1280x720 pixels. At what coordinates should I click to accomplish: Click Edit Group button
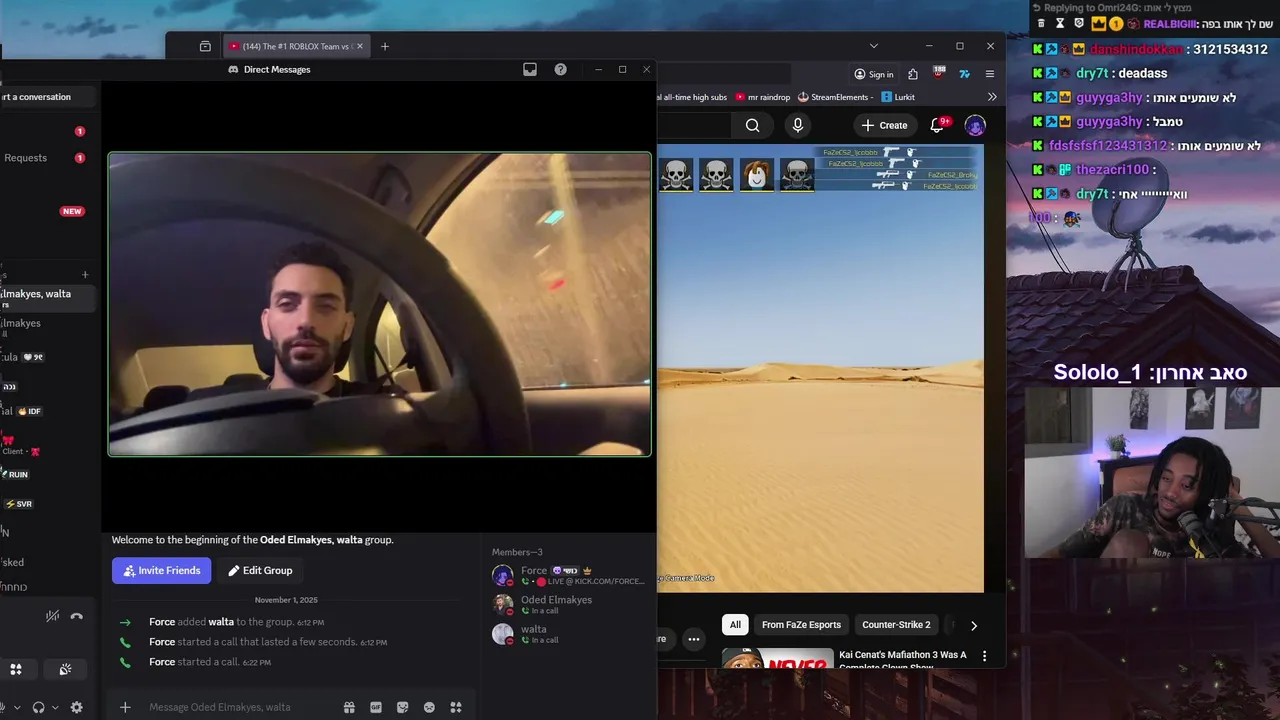pyautogui.click(x=260, y=570)
